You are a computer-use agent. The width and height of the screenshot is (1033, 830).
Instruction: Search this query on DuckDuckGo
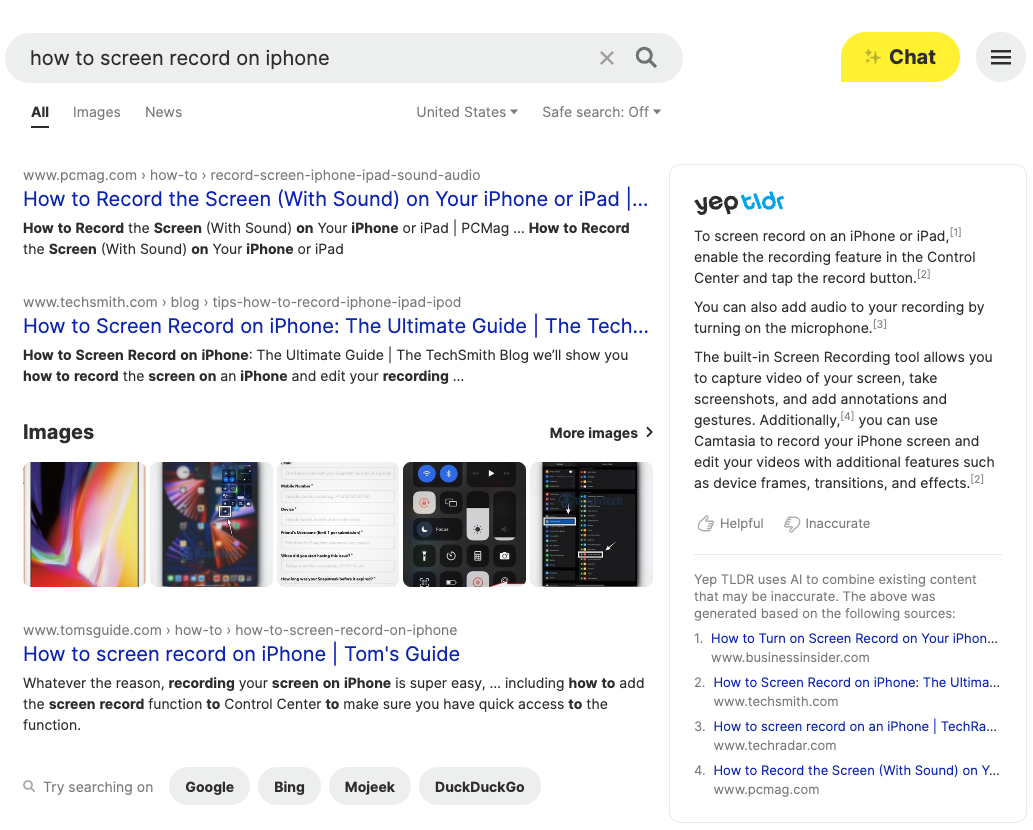pos(480,787)
